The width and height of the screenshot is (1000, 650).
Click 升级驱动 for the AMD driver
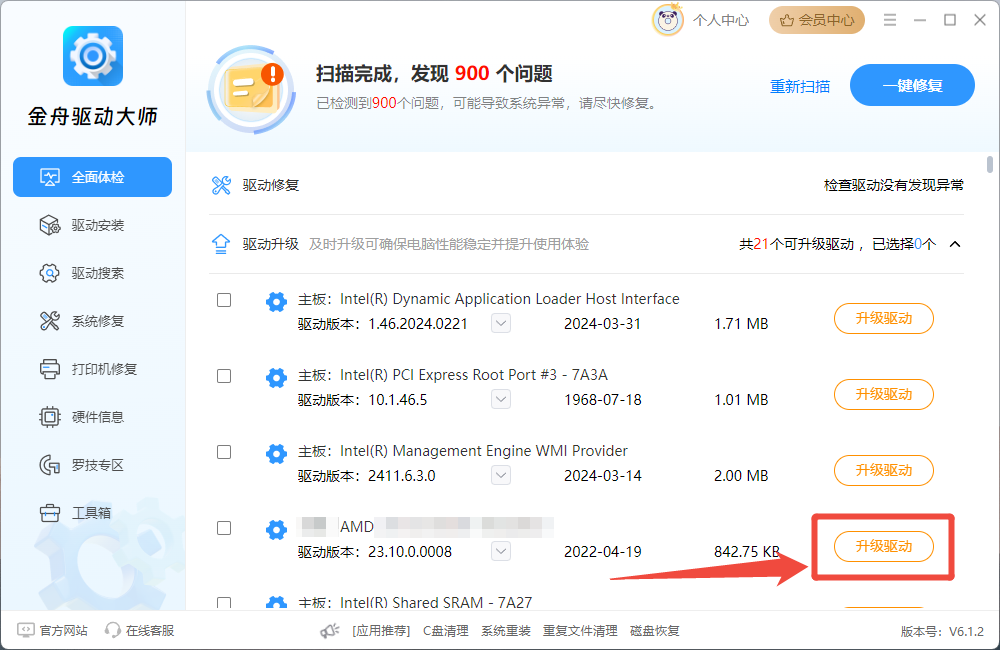pyautogui.click(x=884, y=546)
